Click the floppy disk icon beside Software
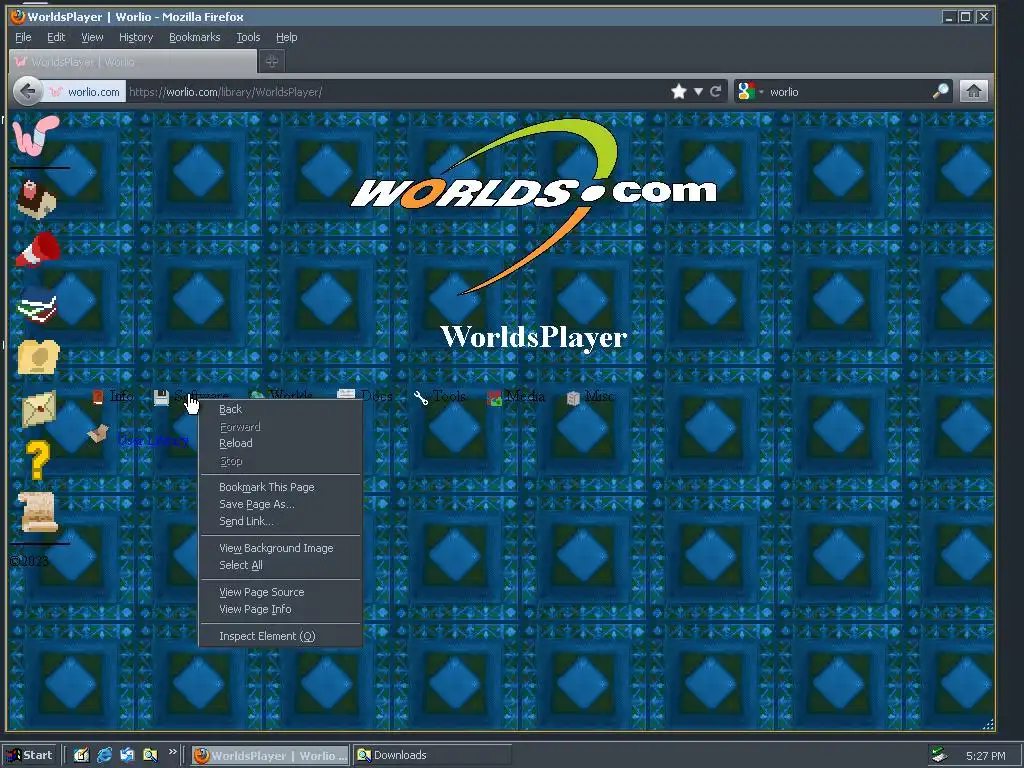Image resolution: width=1024 pixels, height=768 pixels. (161, 397)
